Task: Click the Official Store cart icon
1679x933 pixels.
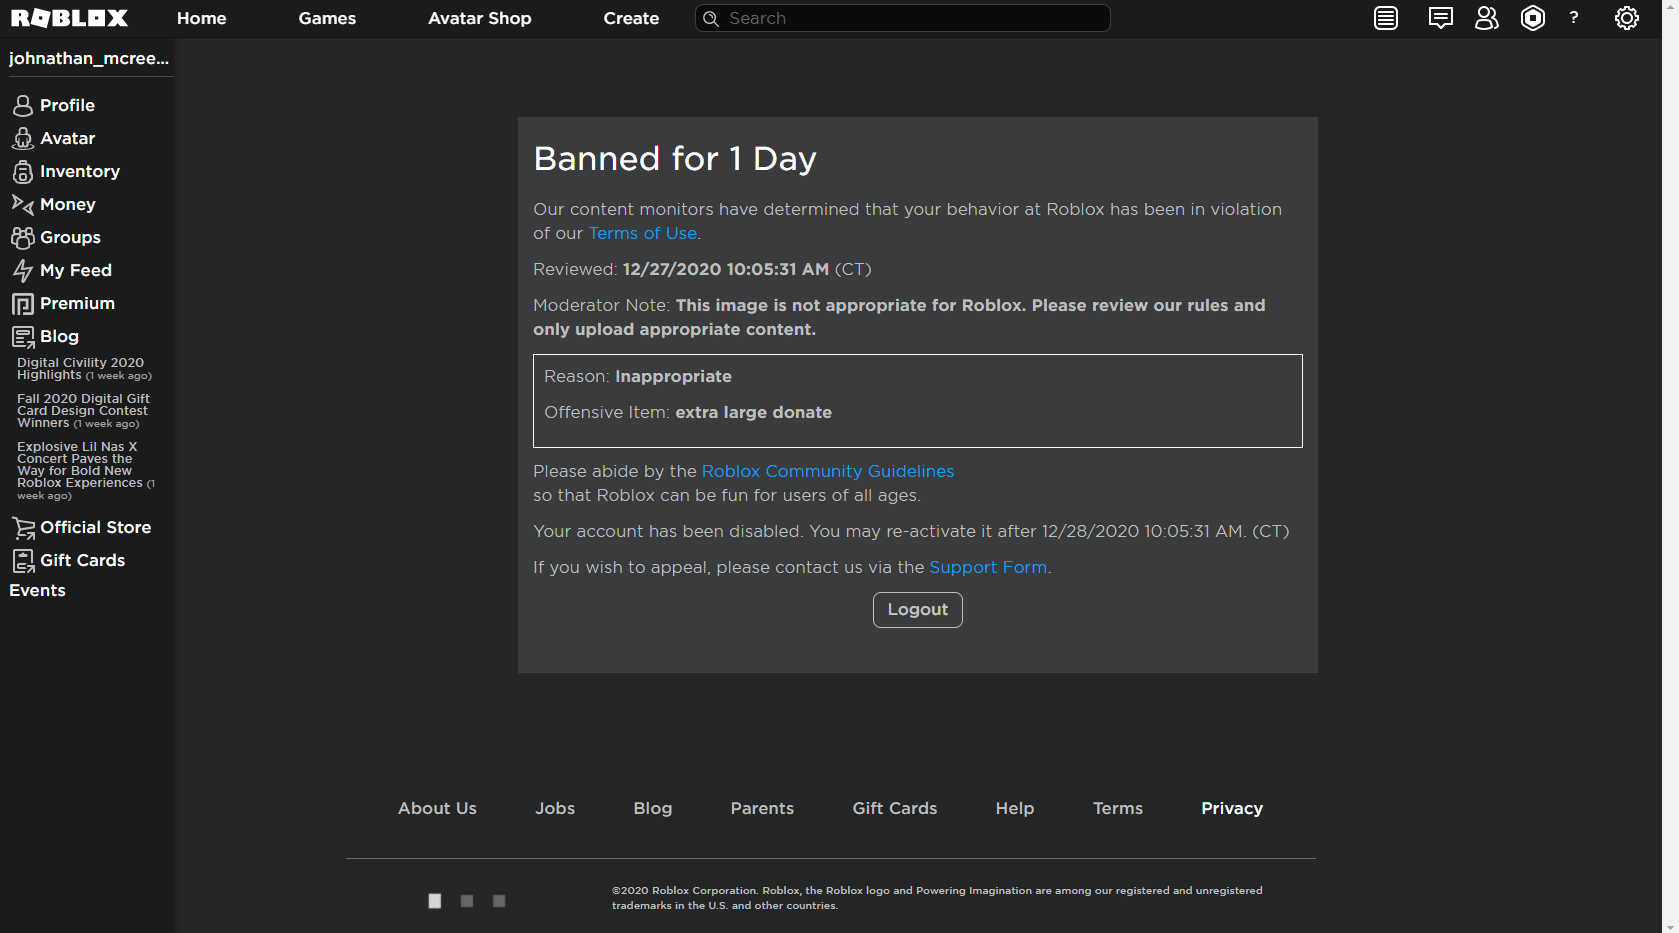Action: click(x=23, y=527)
